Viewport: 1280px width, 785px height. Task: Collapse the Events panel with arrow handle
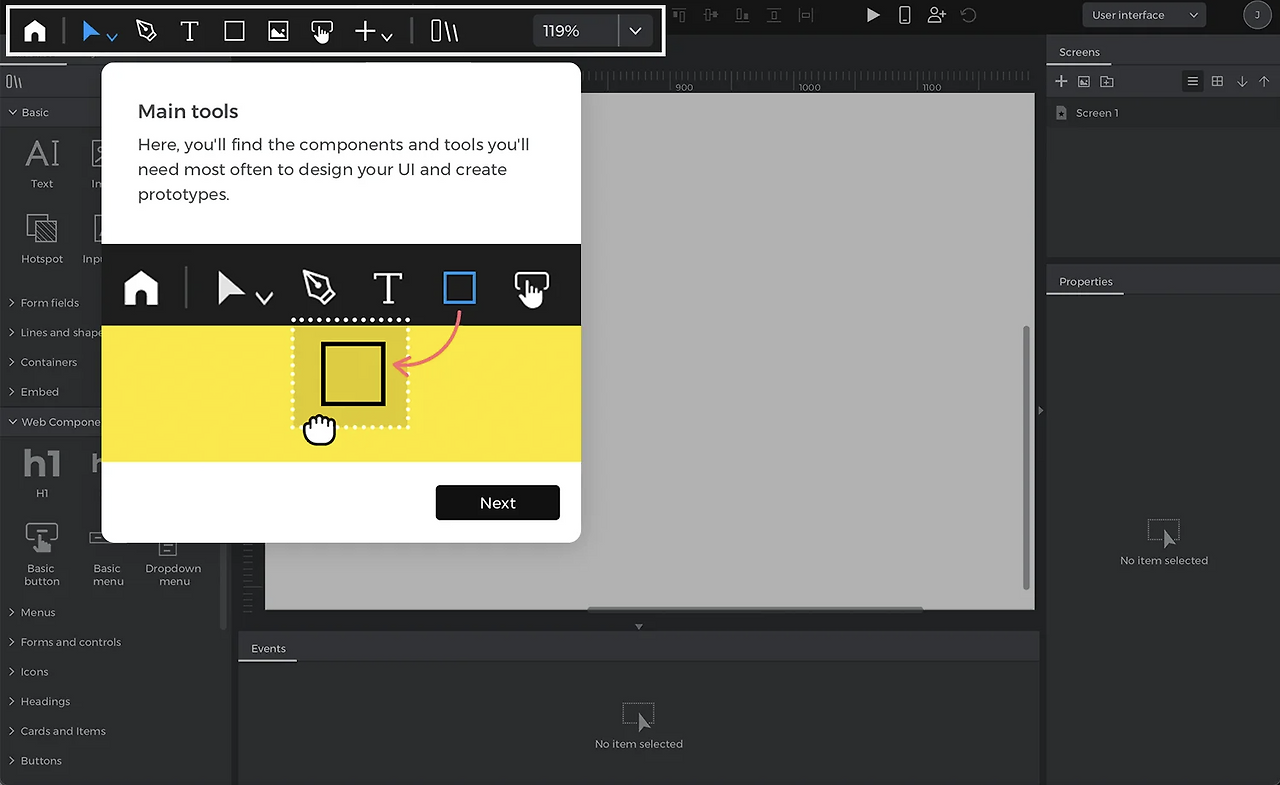click(x=639, y=627)
